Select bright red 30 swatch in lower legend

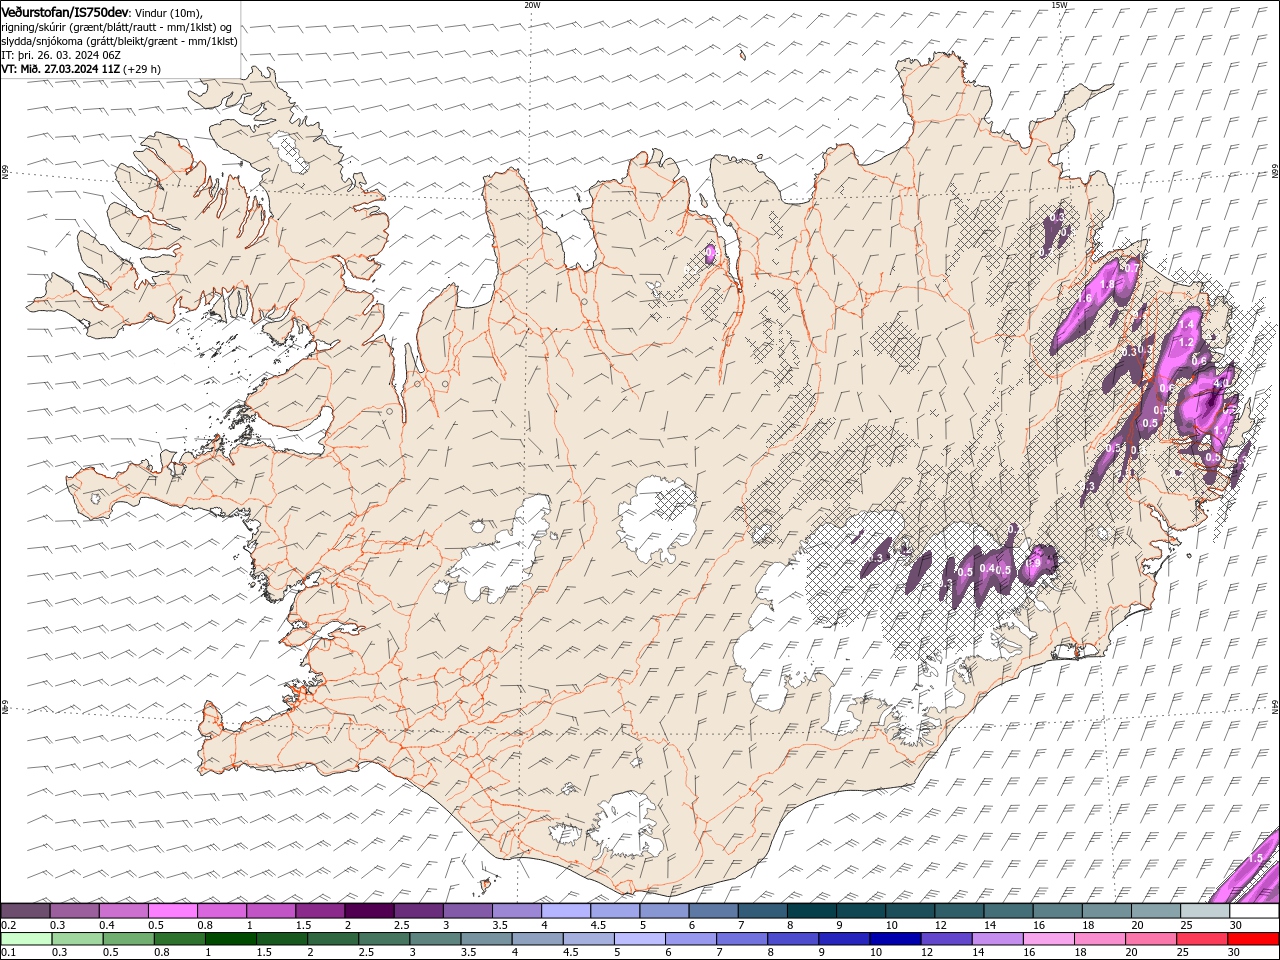point(1252,939)
